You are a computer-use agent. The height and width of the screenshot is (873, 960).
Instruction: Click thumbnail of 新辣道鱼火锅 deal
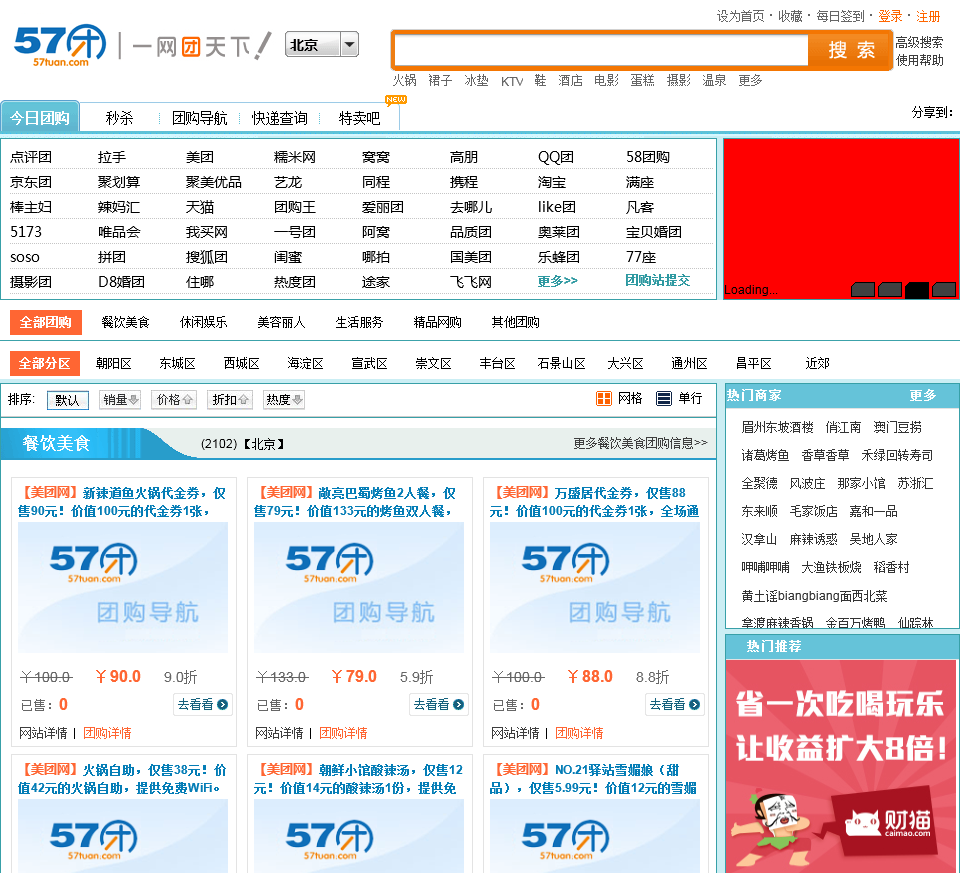(x=123, y=588)
